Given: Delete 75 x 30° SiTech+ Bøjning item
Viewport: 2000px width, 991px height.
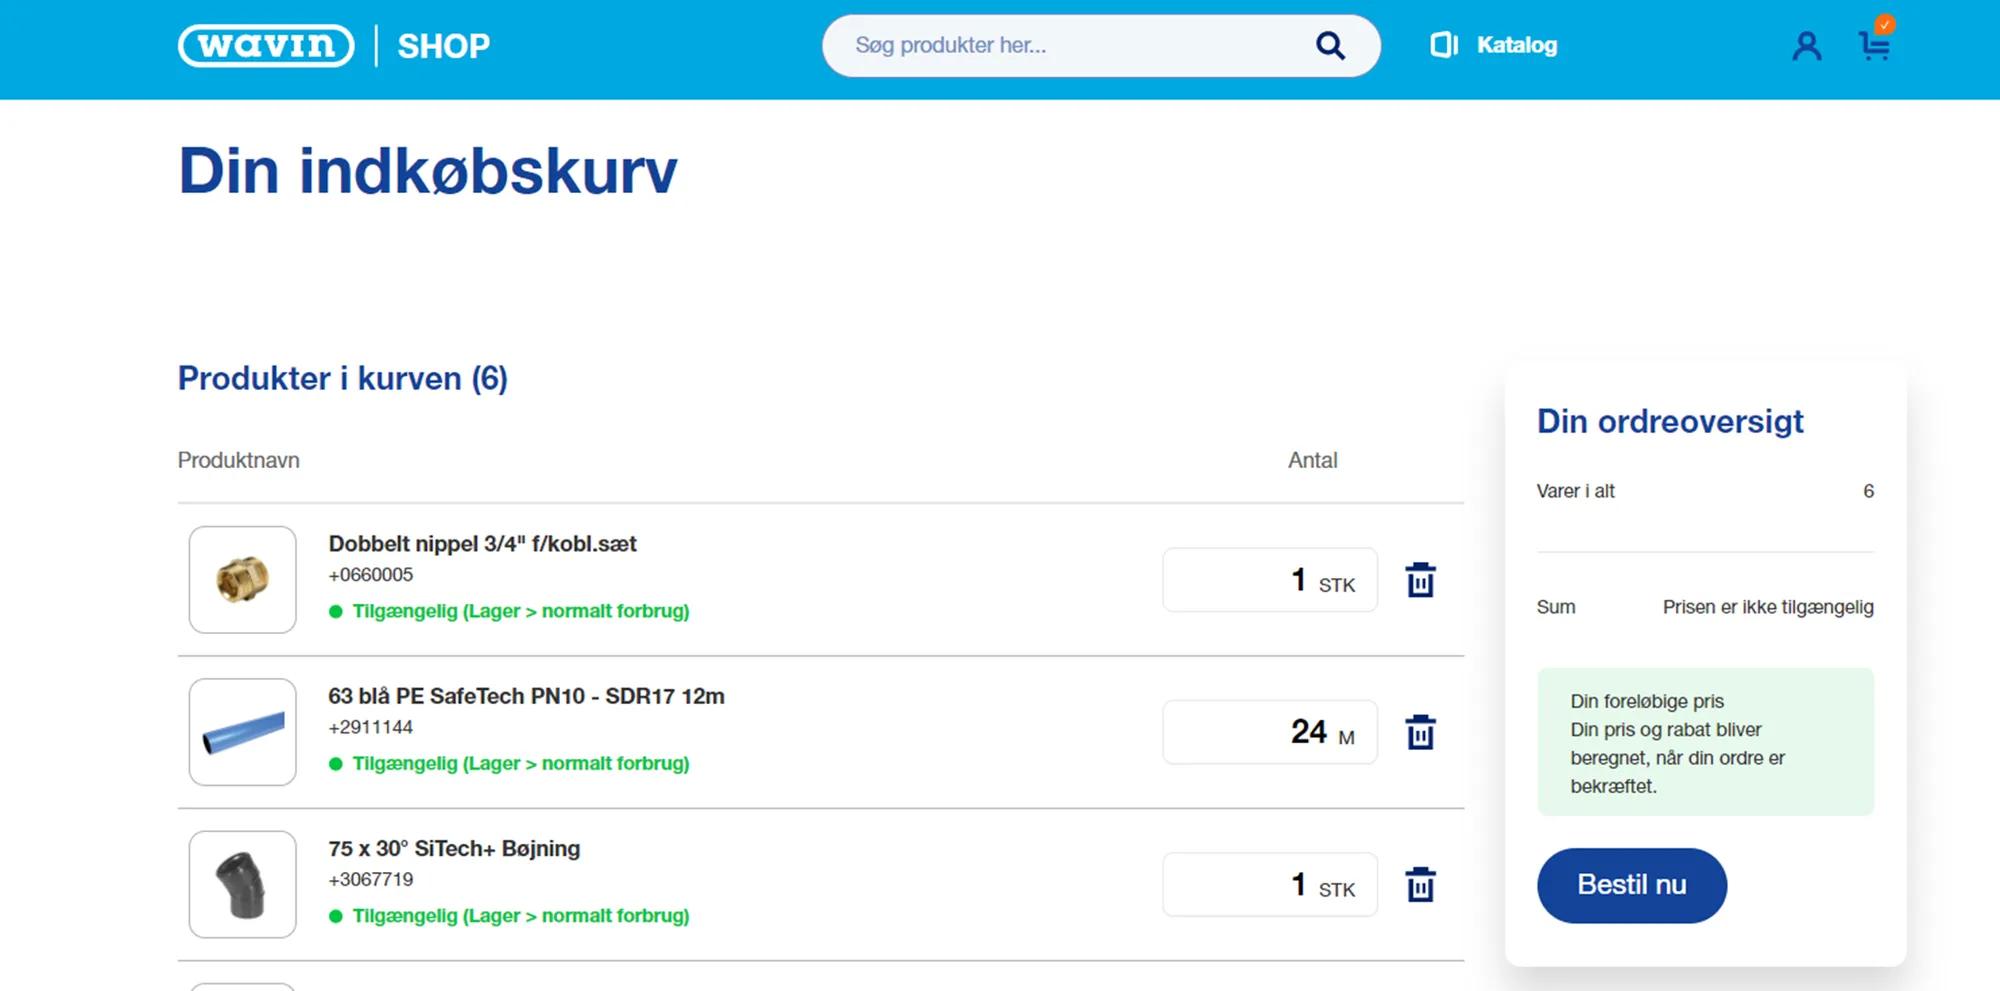Looking at the screenshot, I should click(1420, 885).
